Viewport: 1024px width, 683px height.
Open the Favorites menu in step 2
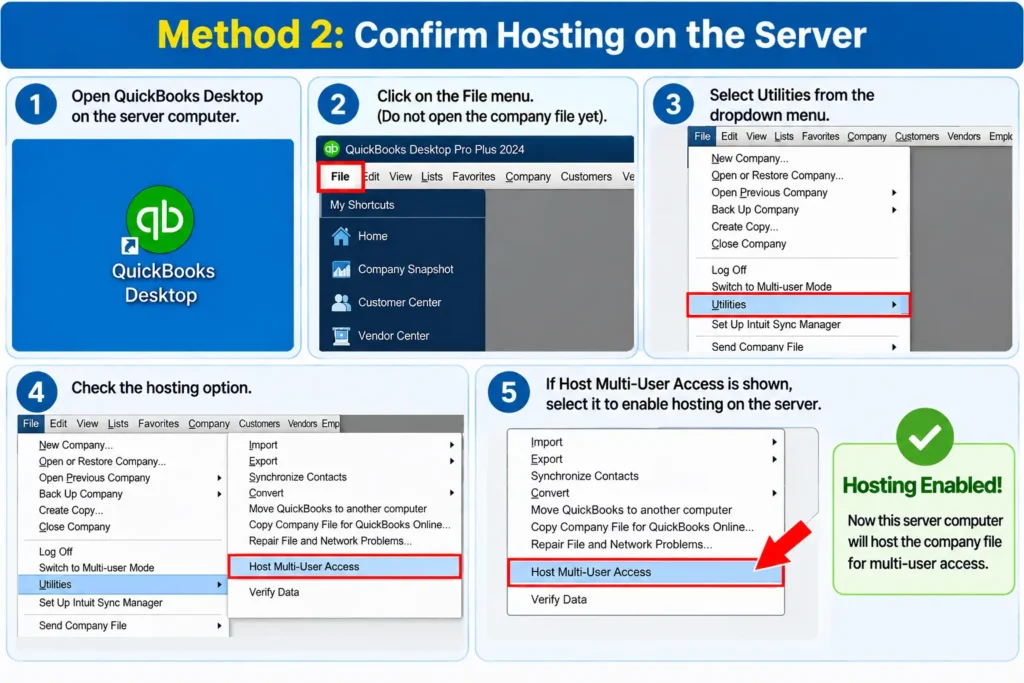coord(473,176)
